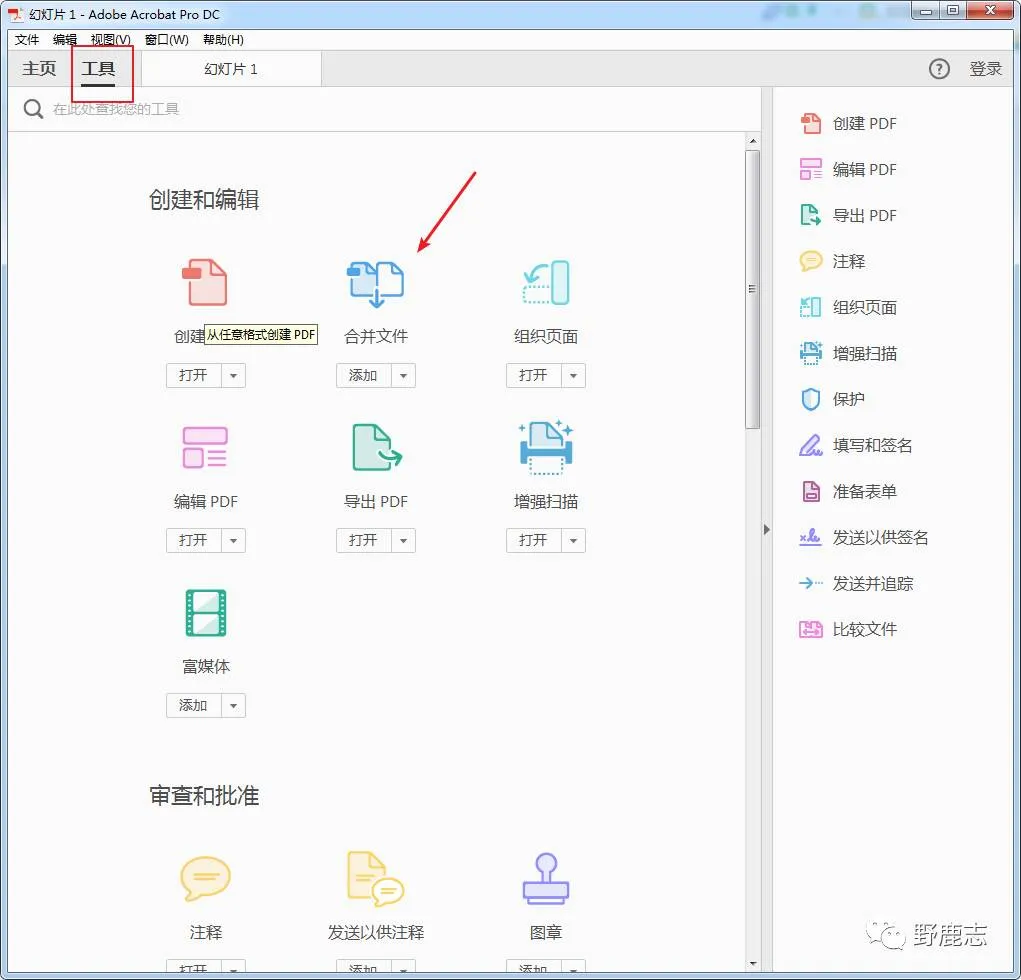Select 准备表单 in the sidebar

[848, 491]
